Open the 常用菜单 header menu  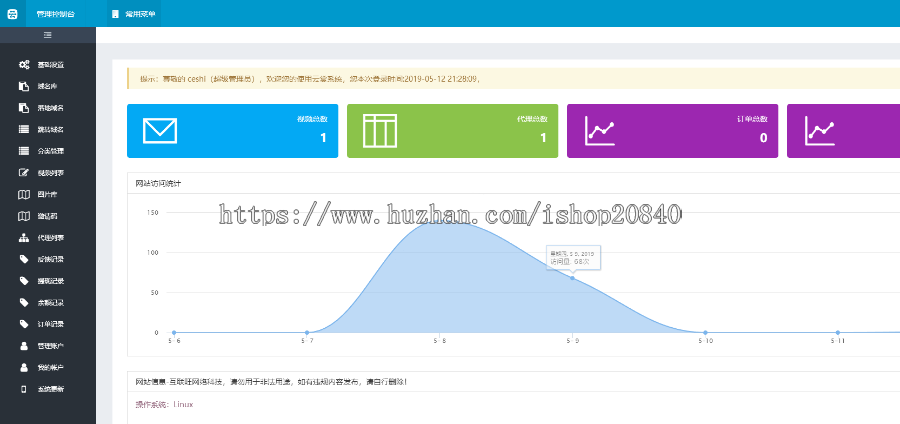[x=134, y=14]
